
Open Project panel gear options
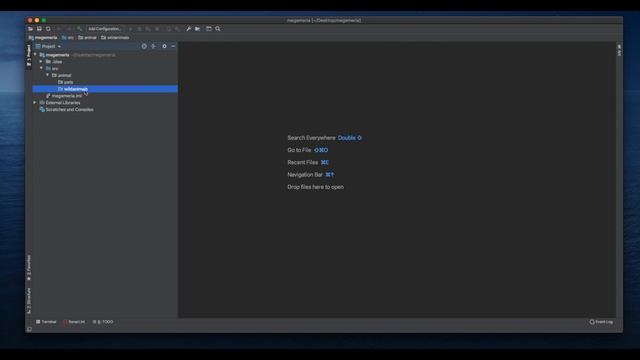164,47
